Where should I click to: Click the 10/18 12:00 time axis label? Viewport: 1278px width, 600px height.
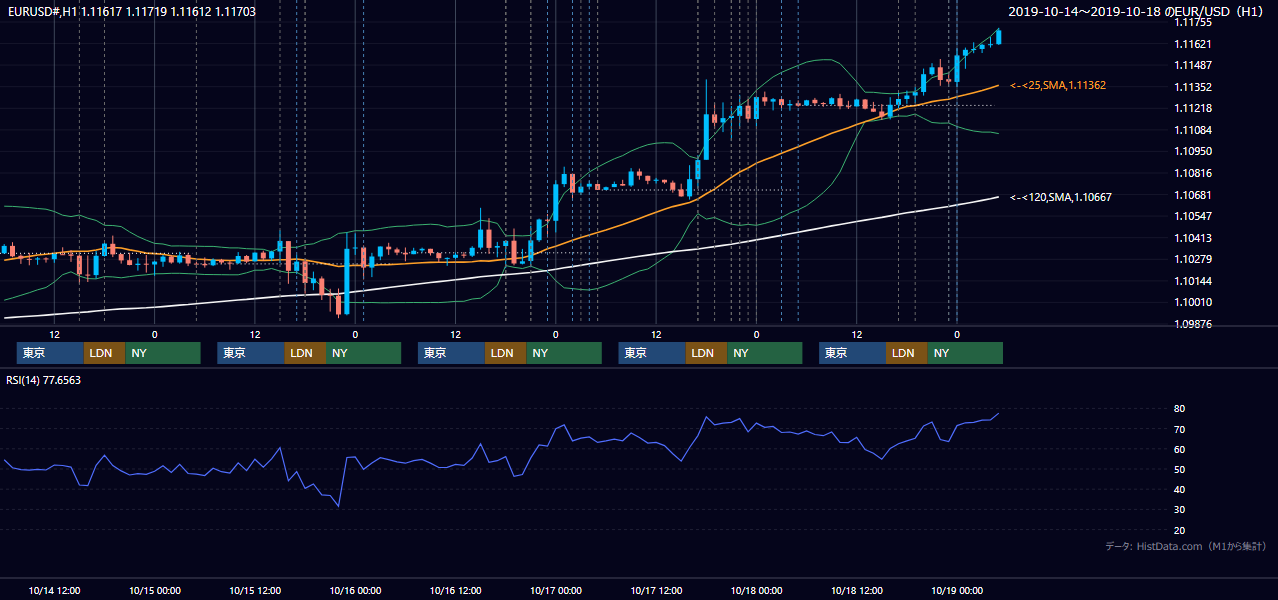tap(857, 590)
